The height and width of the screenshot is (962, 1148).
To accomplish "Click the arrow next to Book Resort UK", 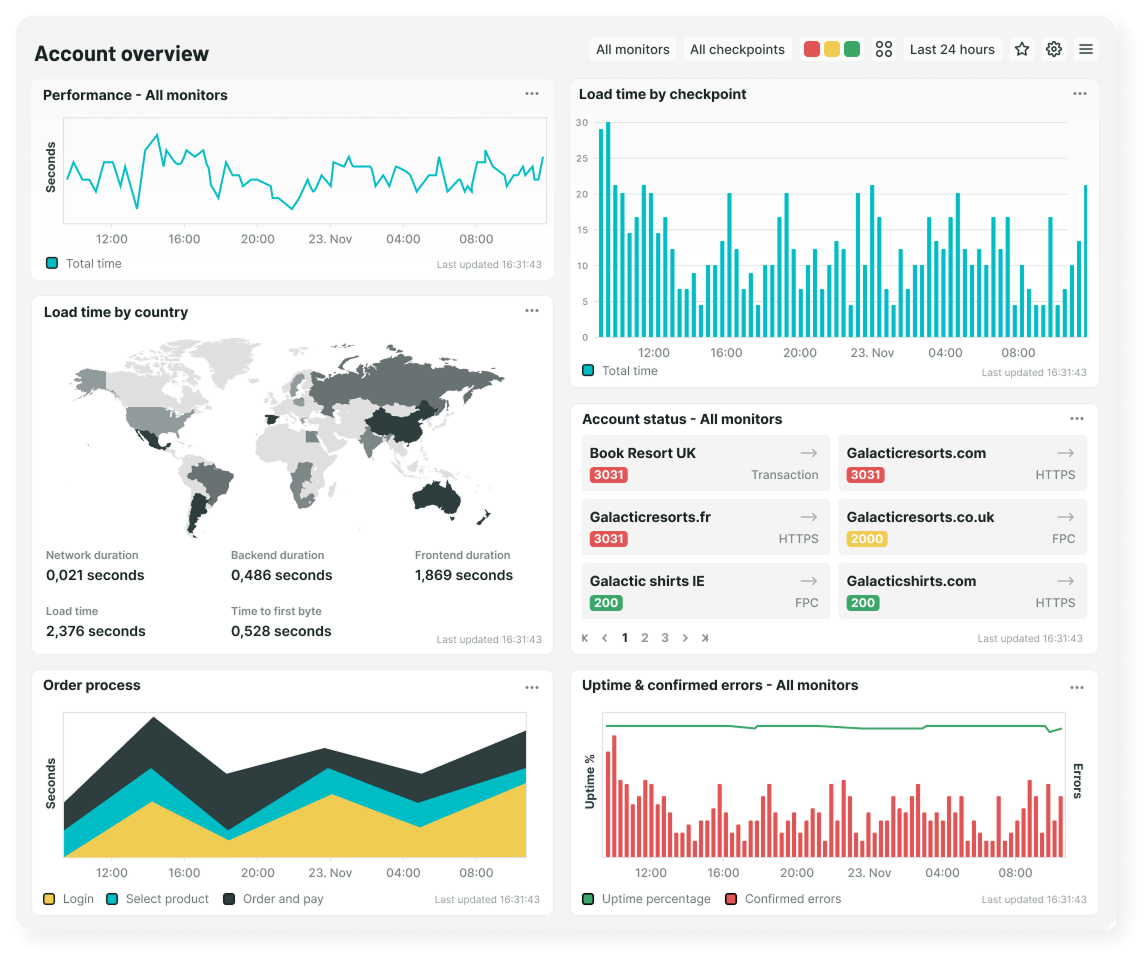I will coord(808,452).
